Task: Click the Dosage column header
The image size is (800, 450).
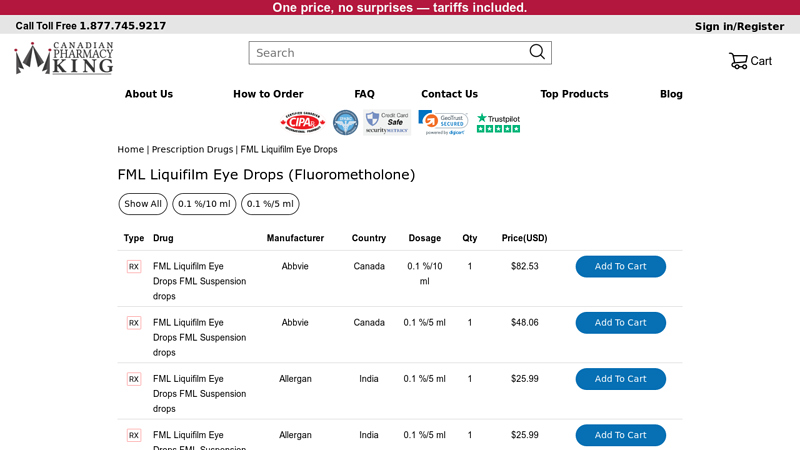Action: pyautogui.click(x=424, y=238)
